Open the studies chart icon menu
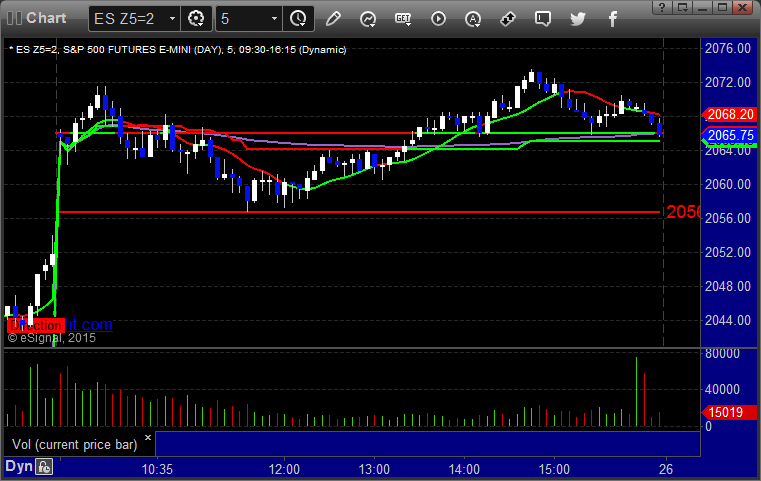The width and height of the screenshot is (761, 481). click(x=368, y=19)
